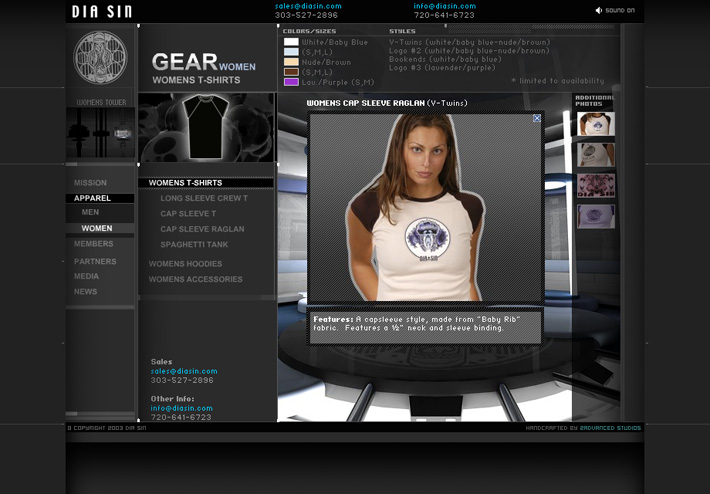
Task: Go to the News section
Action: [86, 292]
